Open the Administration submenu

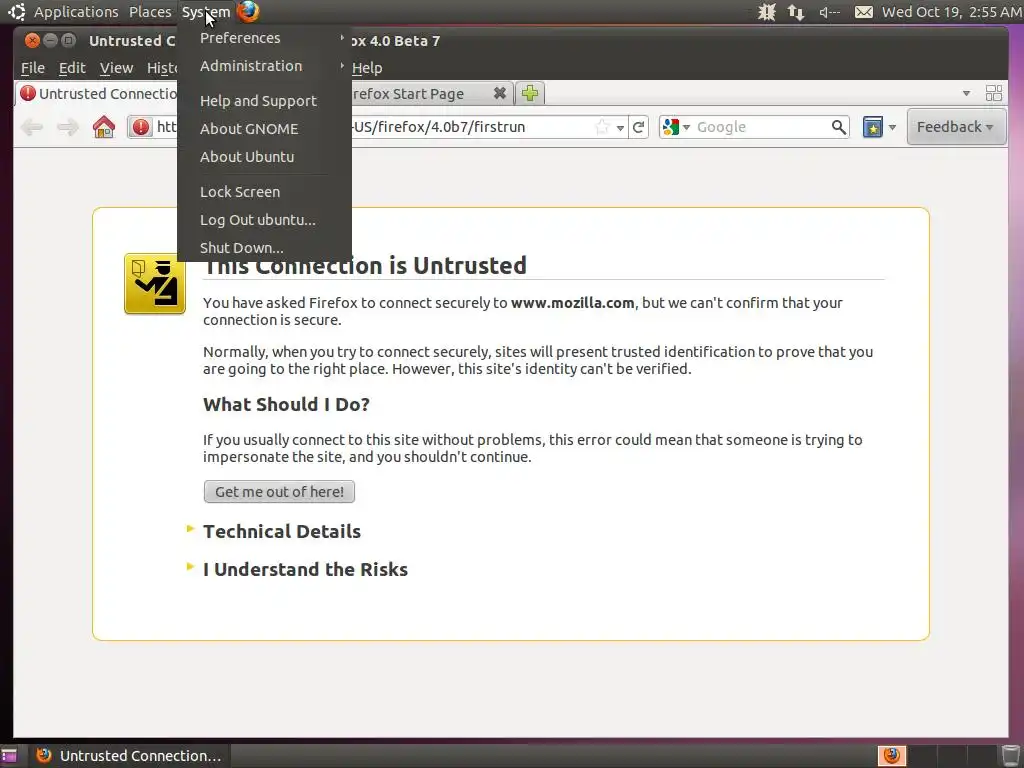coord(264,66)
